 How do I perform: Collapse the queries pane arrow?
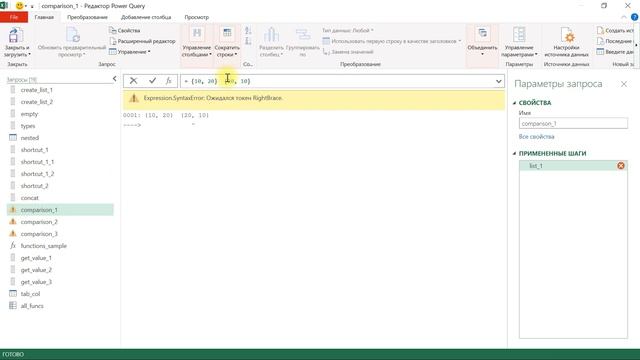(x=114, y=79)
